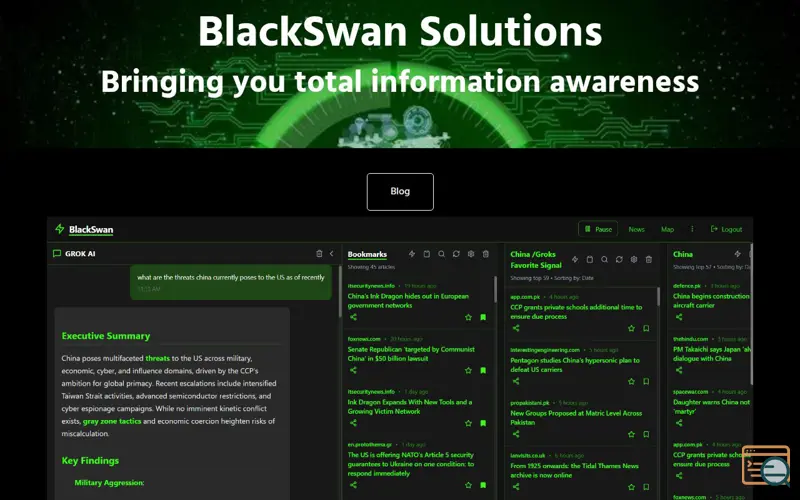Screen dimensions: 800x500
Task: Bookmark the Tidal Thames News archive article
Action: pos(646,487)
